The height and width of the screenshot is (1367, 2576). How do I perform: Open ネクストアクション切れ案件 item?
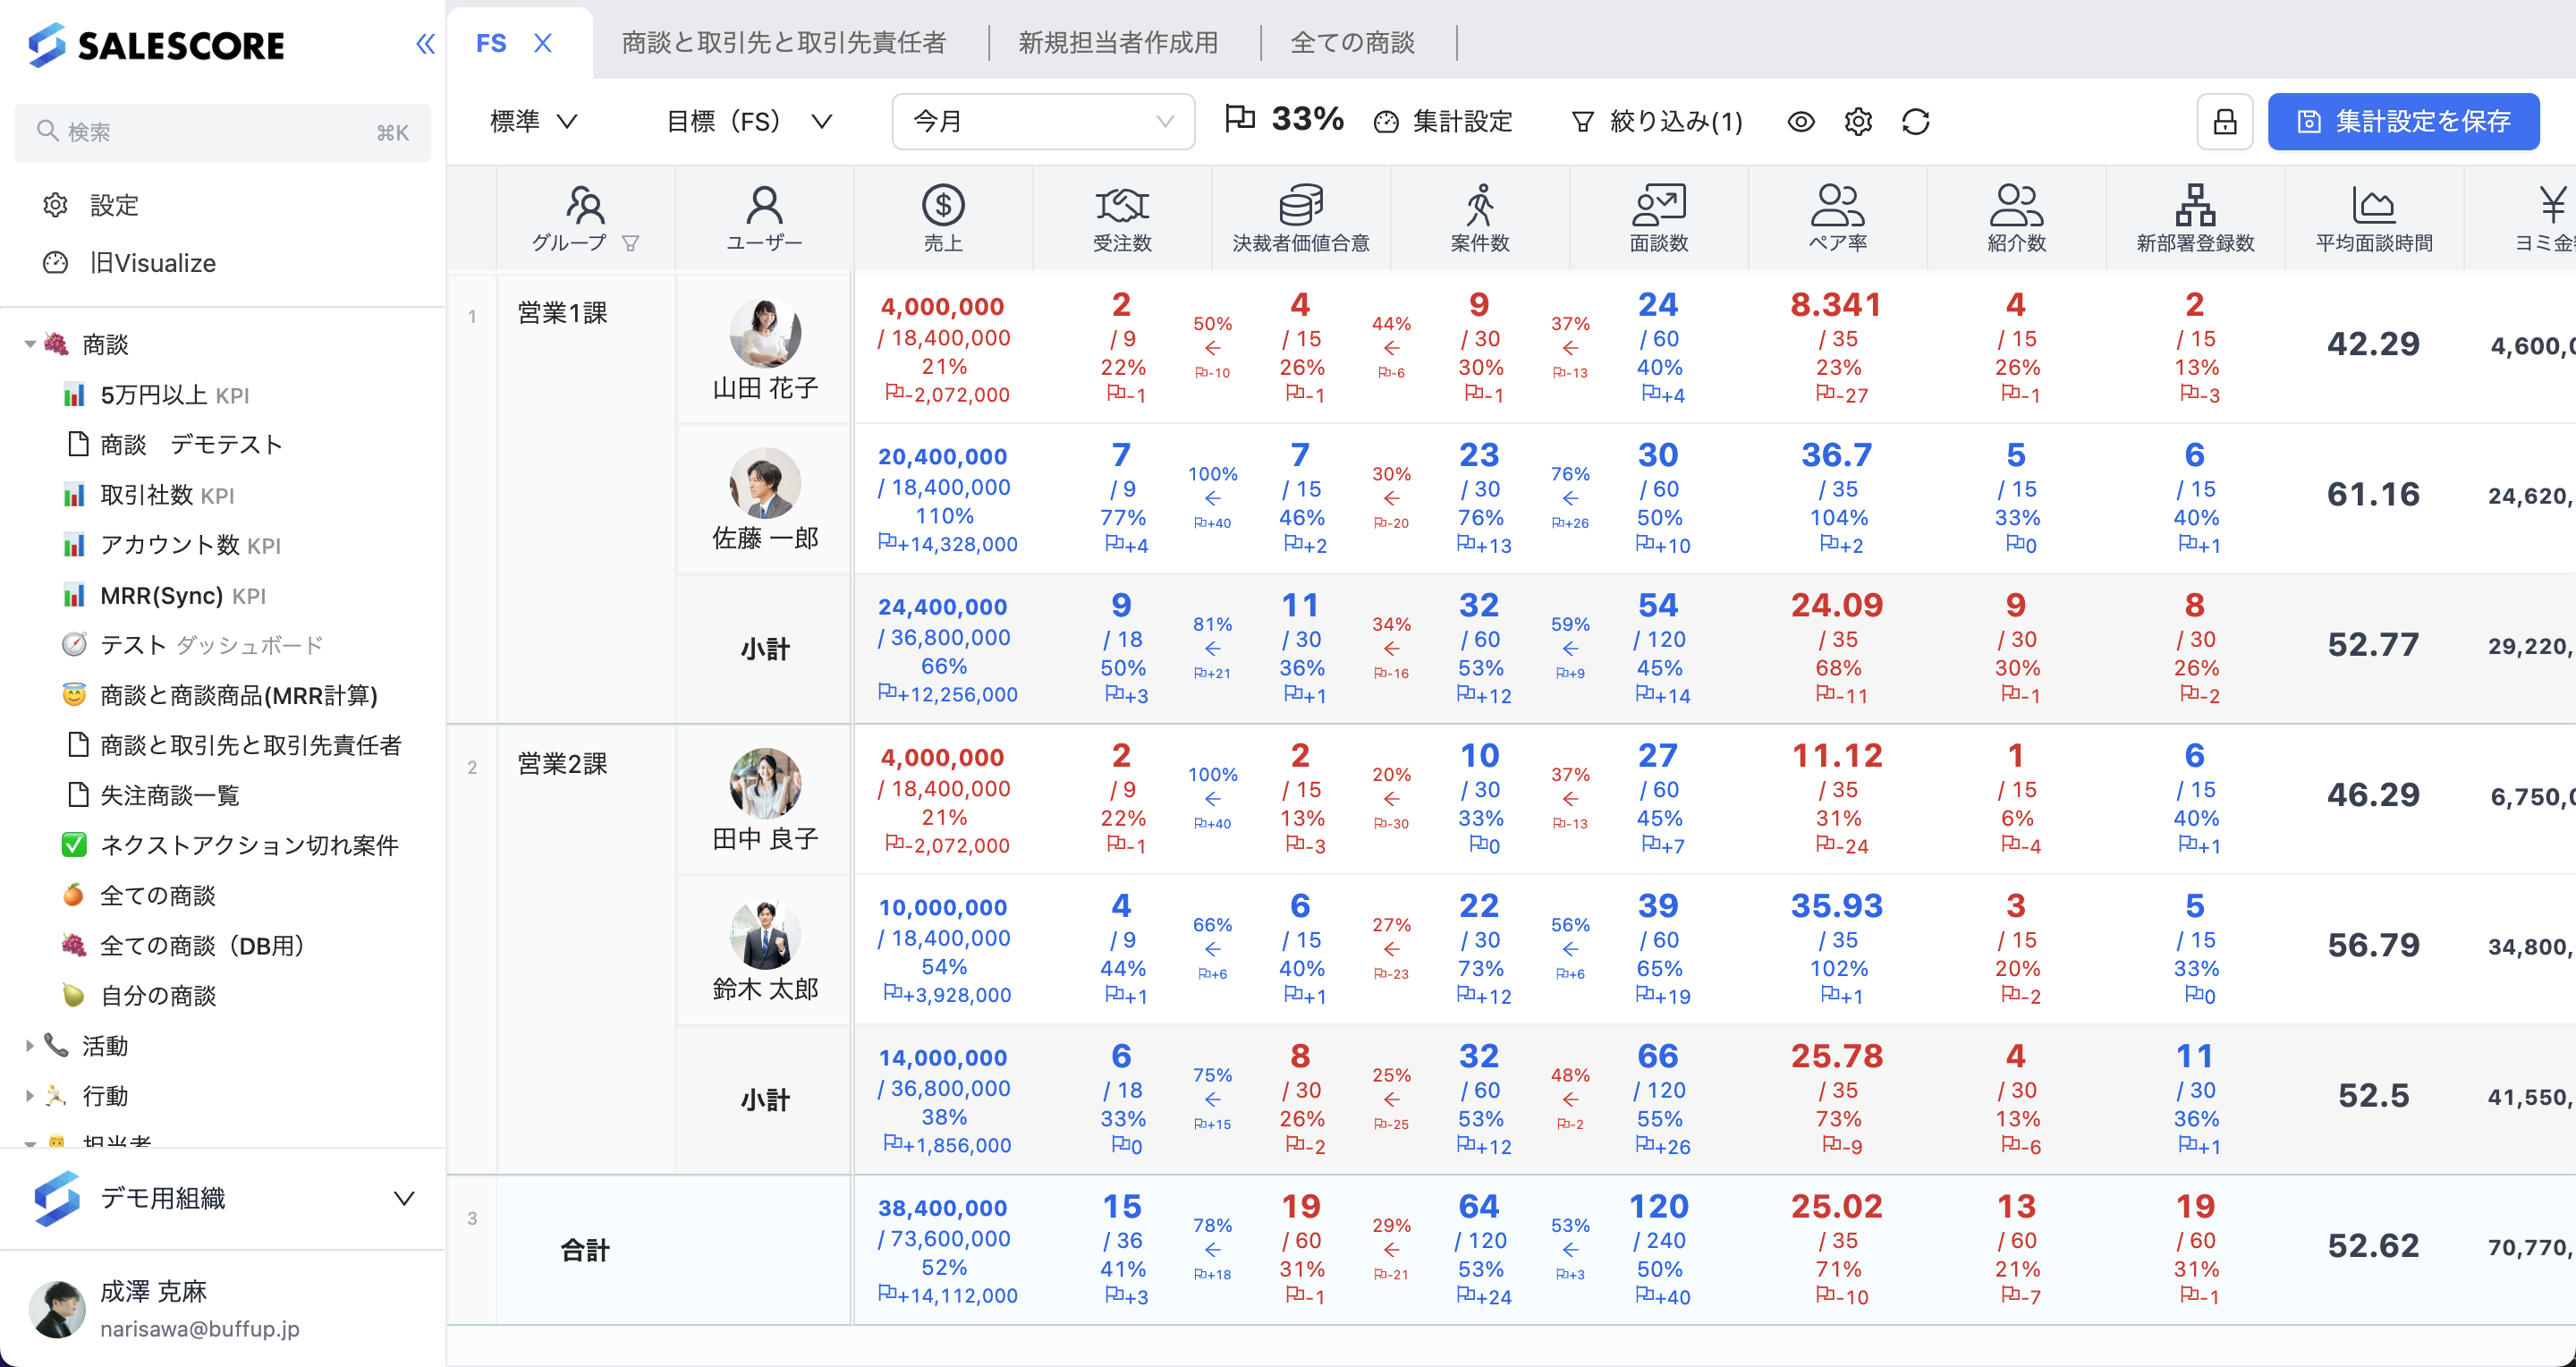pos(230,845)
